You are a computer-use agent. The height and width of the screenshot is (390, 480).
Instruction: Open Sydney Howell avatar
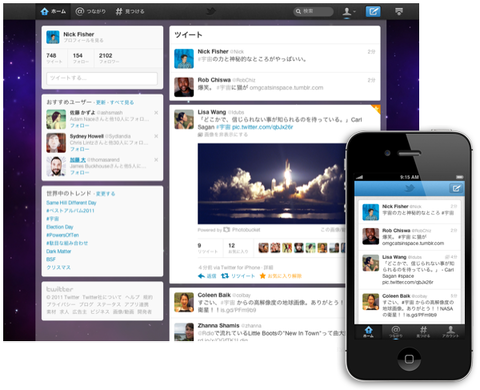[56, 143]
